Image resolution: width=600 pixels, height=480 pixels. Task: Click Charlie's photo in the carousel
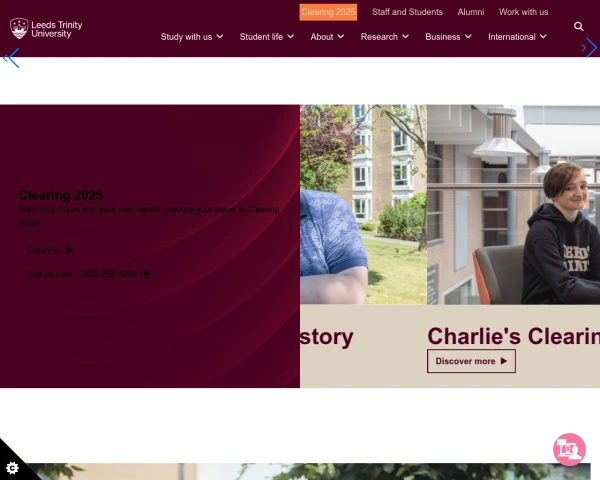coord(513,204)
